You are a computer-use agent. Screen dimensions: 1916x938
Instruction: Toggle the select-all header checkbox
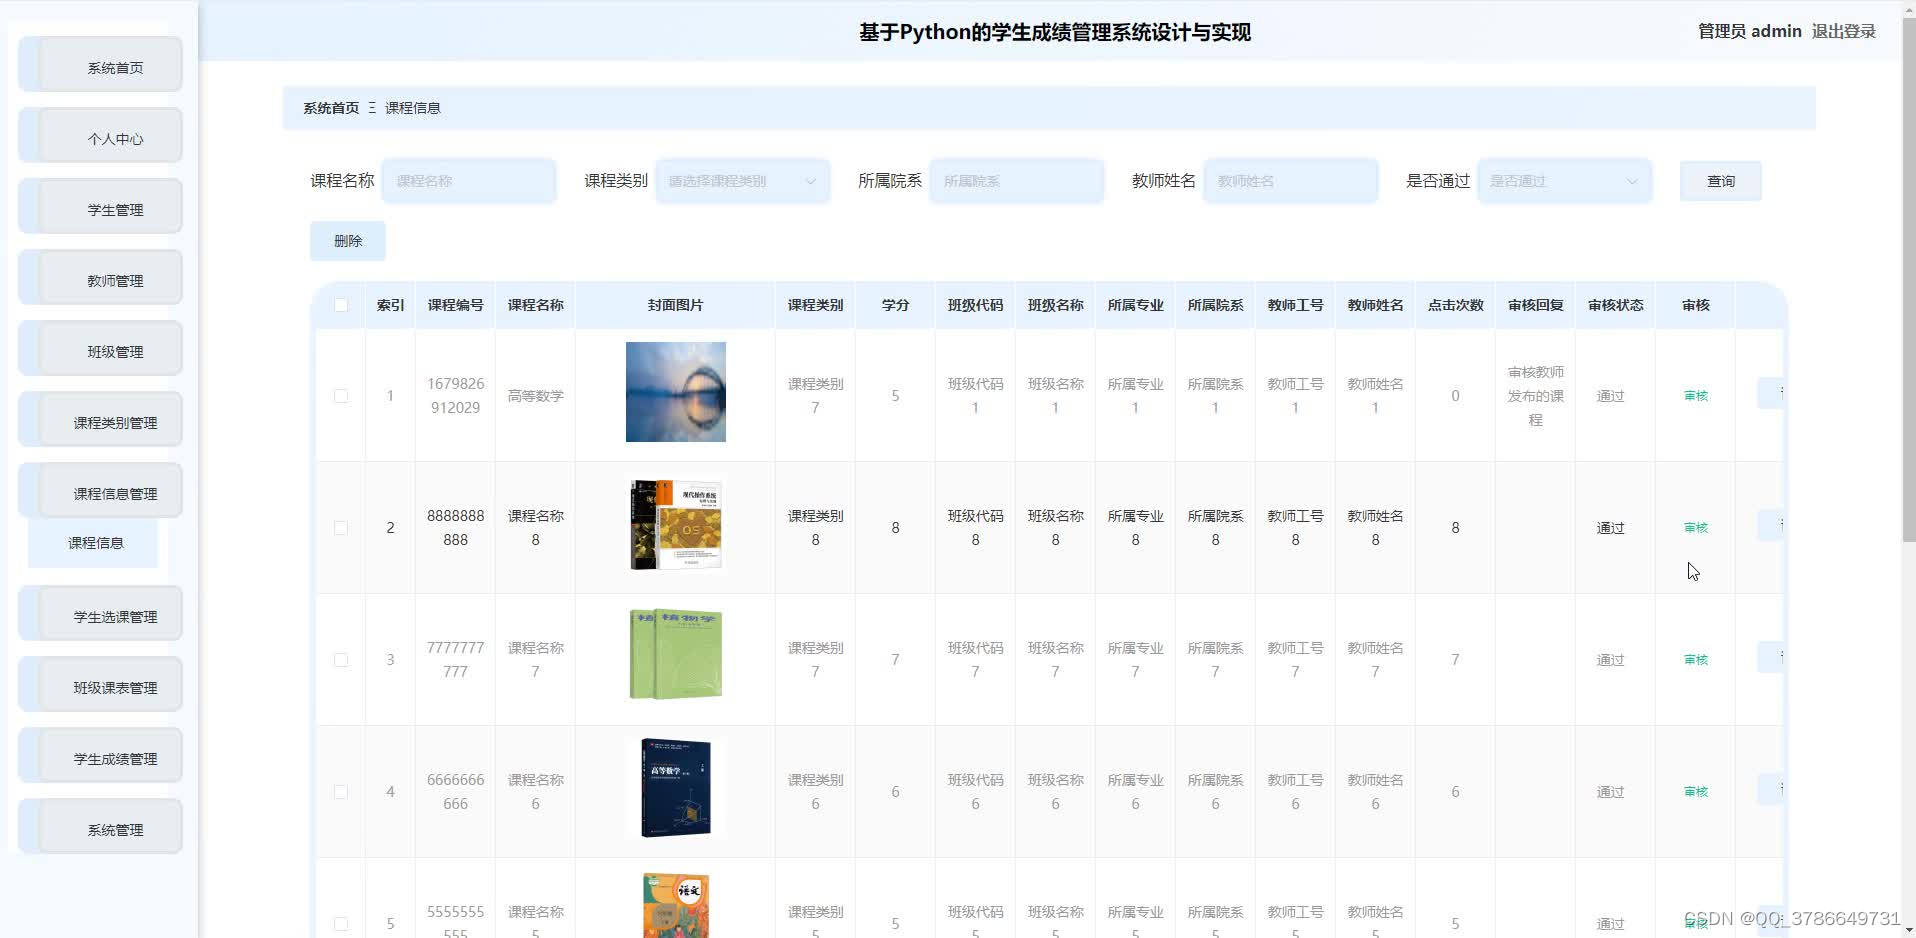coord(341,305)
